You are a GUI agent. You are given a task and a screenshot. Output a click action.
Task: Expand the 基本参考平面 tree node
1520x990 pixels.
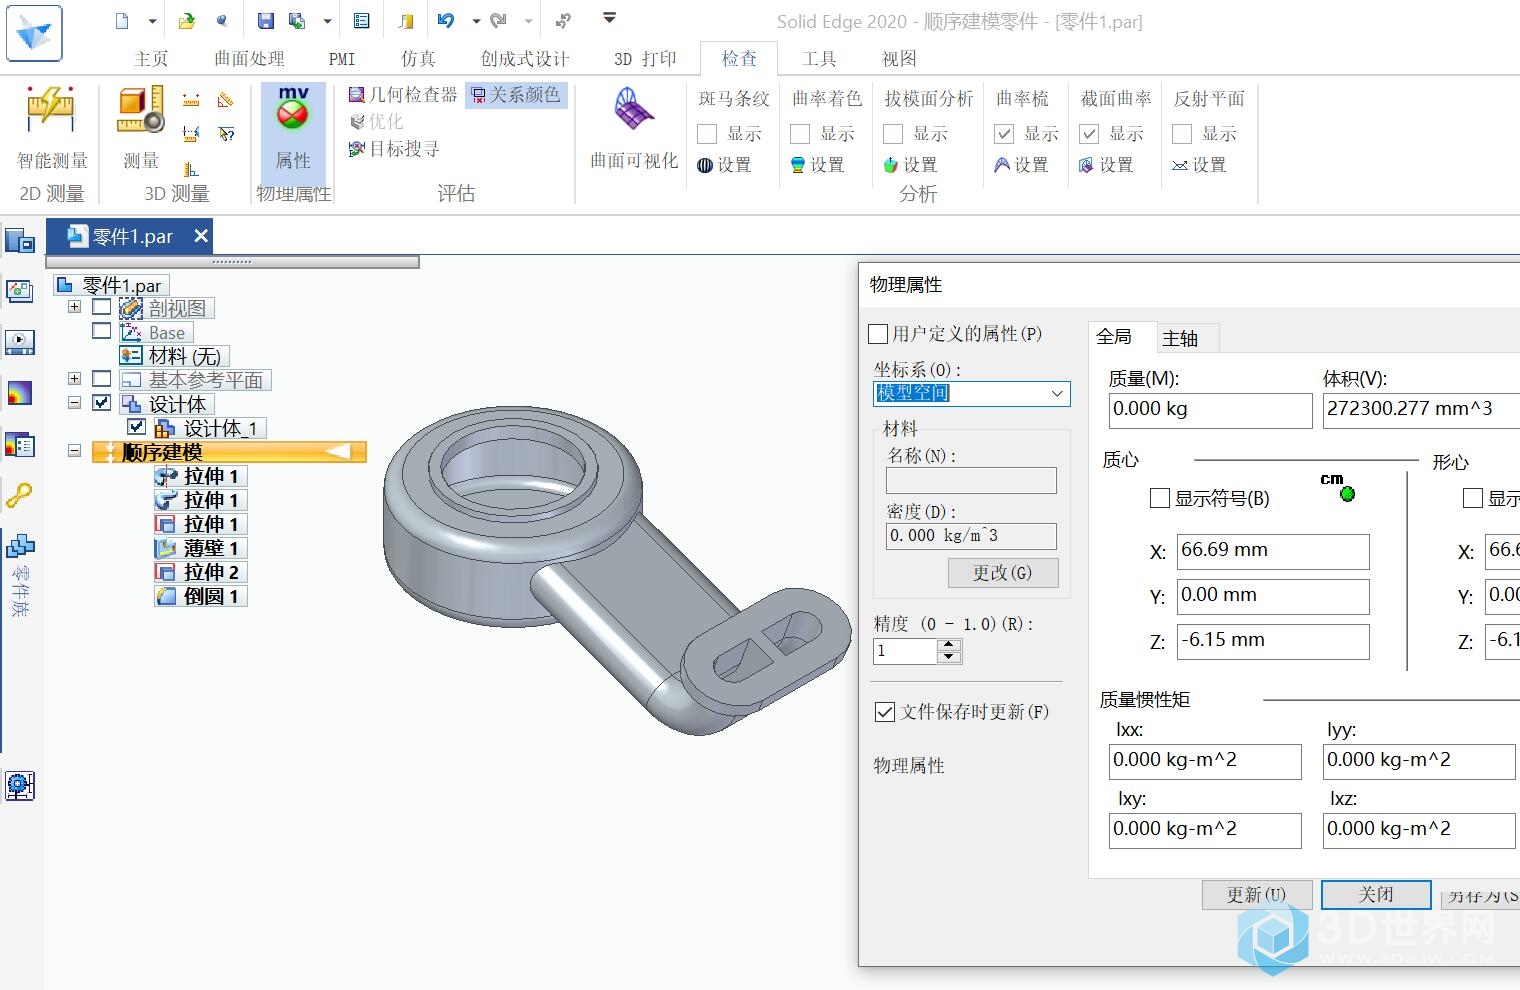[x=74, y=379]
